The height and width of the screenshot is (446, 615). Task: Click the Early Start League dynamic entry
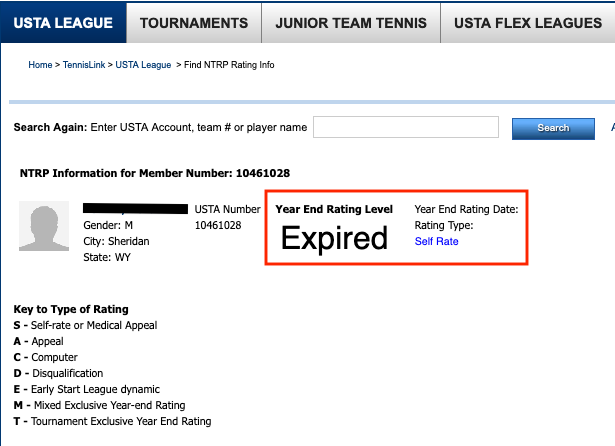pos(87,389)
